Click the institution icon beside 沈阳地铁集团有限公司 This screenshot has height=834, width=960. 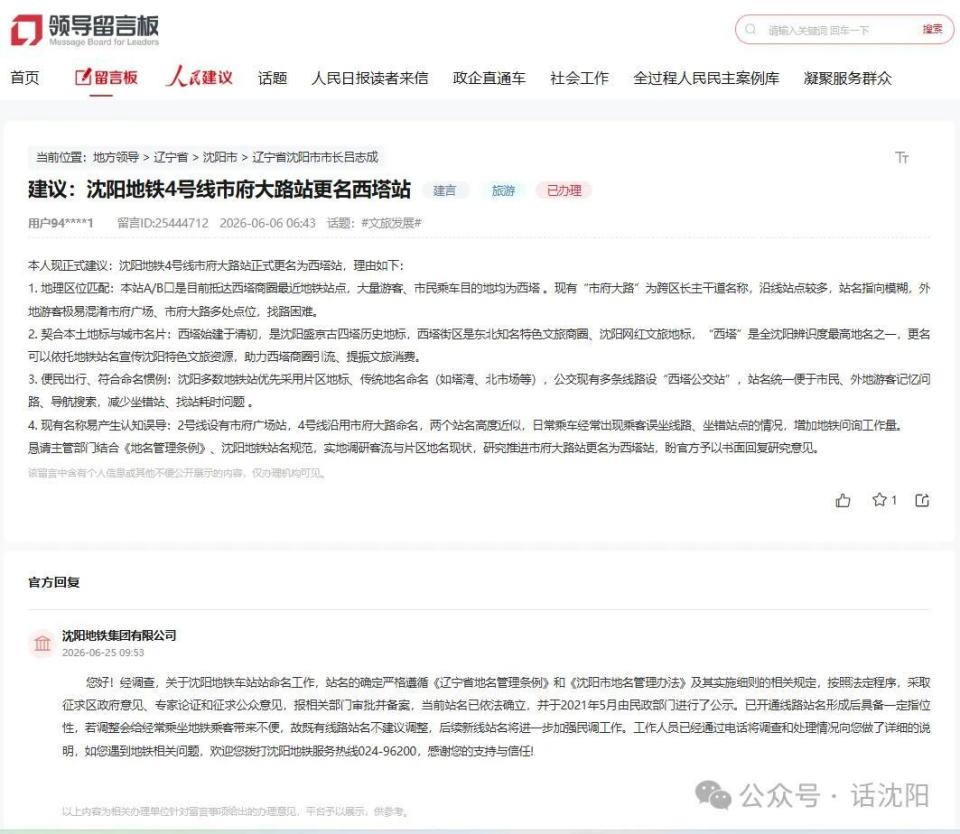tap(42, 644)
